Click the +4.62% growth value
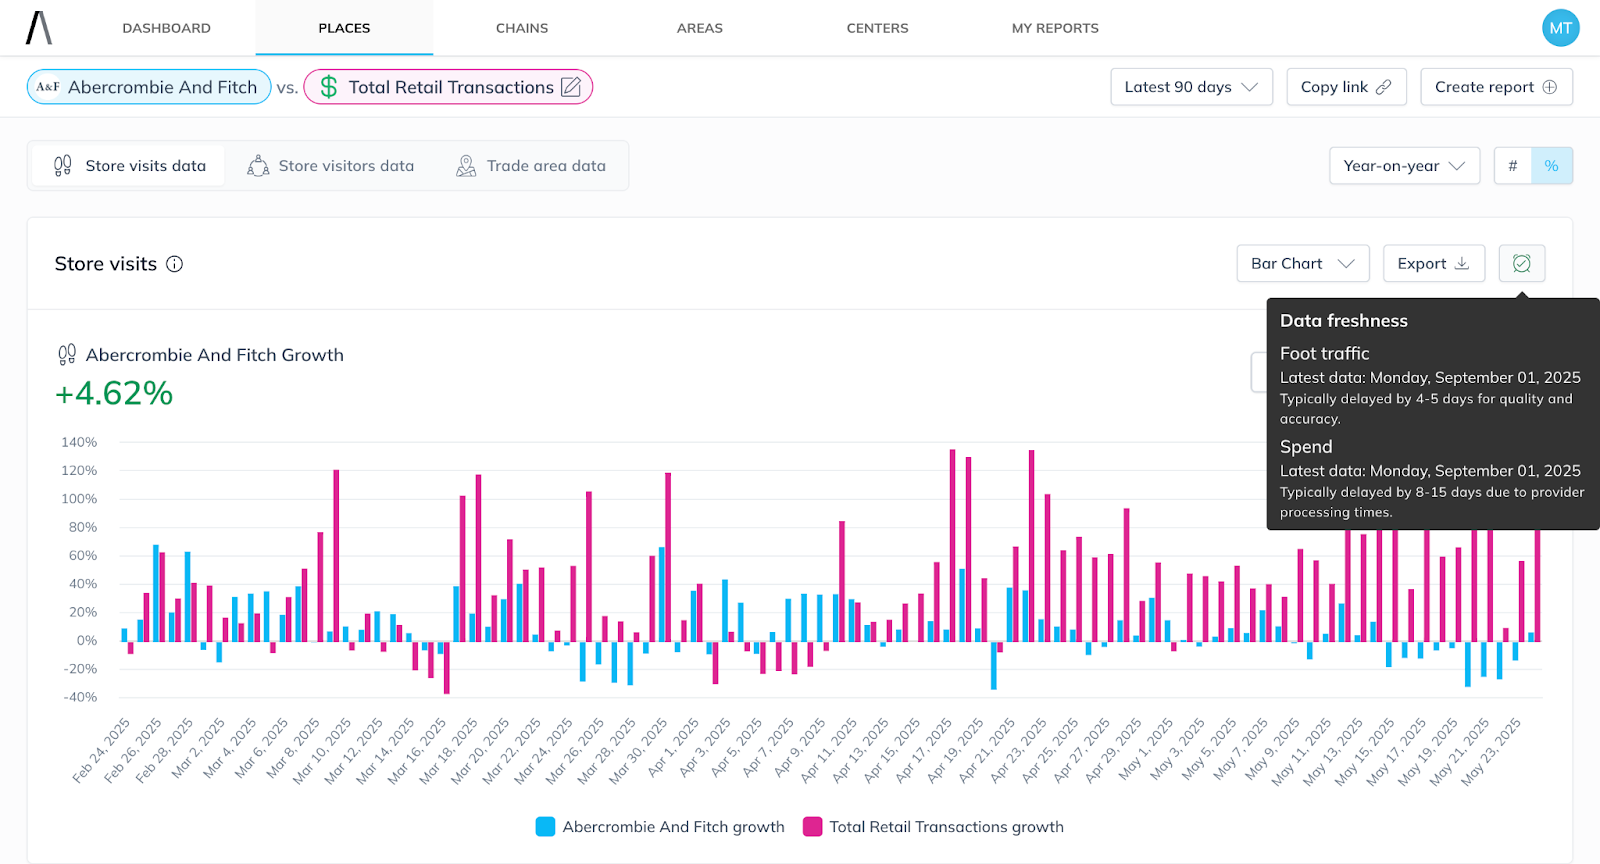1600x864 pixels. tap(114, 394)
